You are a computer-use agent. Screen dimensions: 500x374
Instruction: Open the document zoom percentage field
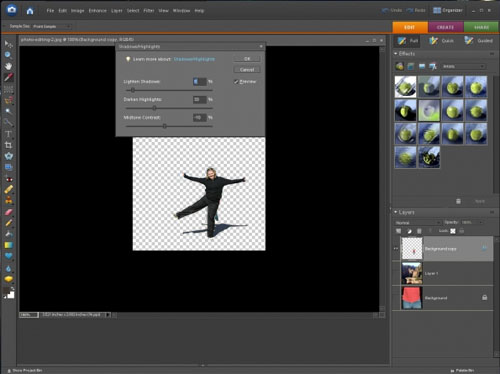tap(29, 315)
